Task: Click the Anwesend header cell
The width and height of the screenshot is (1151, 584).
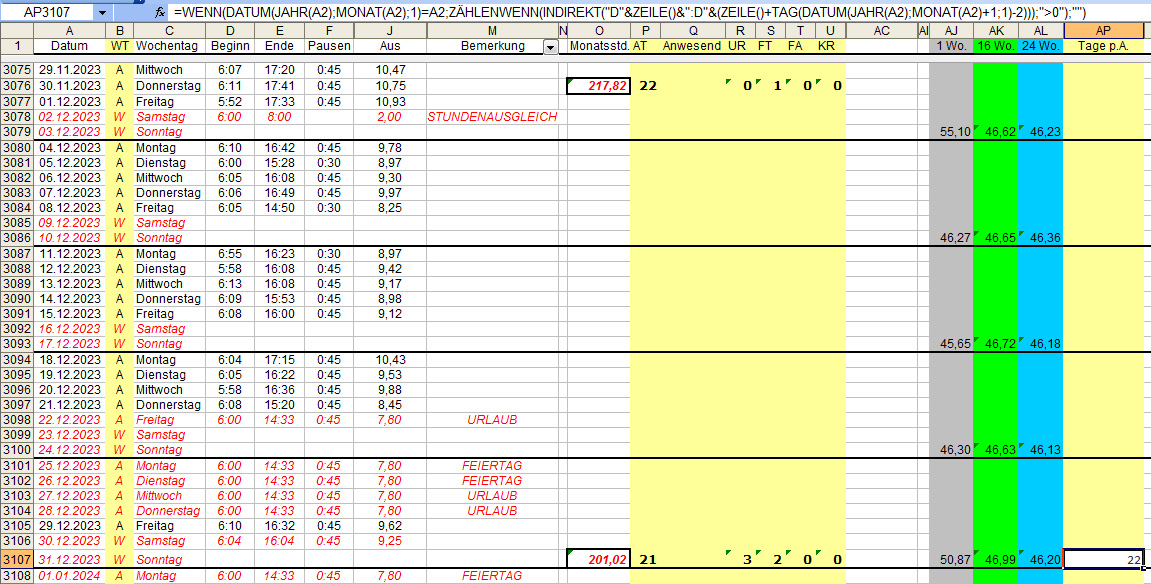Action: tap(692, 46)
